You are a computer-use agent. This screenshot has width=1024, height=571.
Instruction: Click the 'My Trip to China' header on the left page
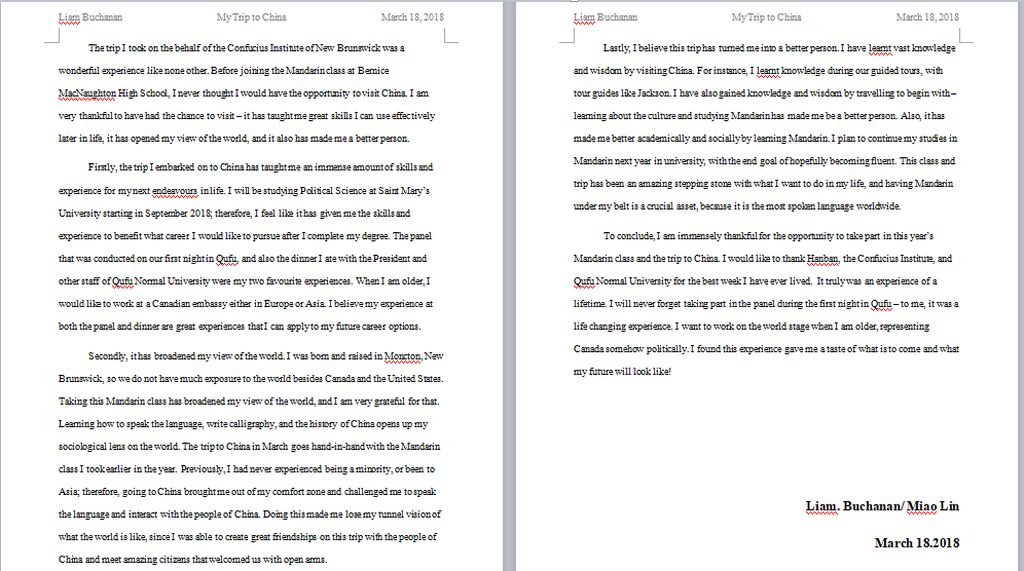click(x=251, y=17)
